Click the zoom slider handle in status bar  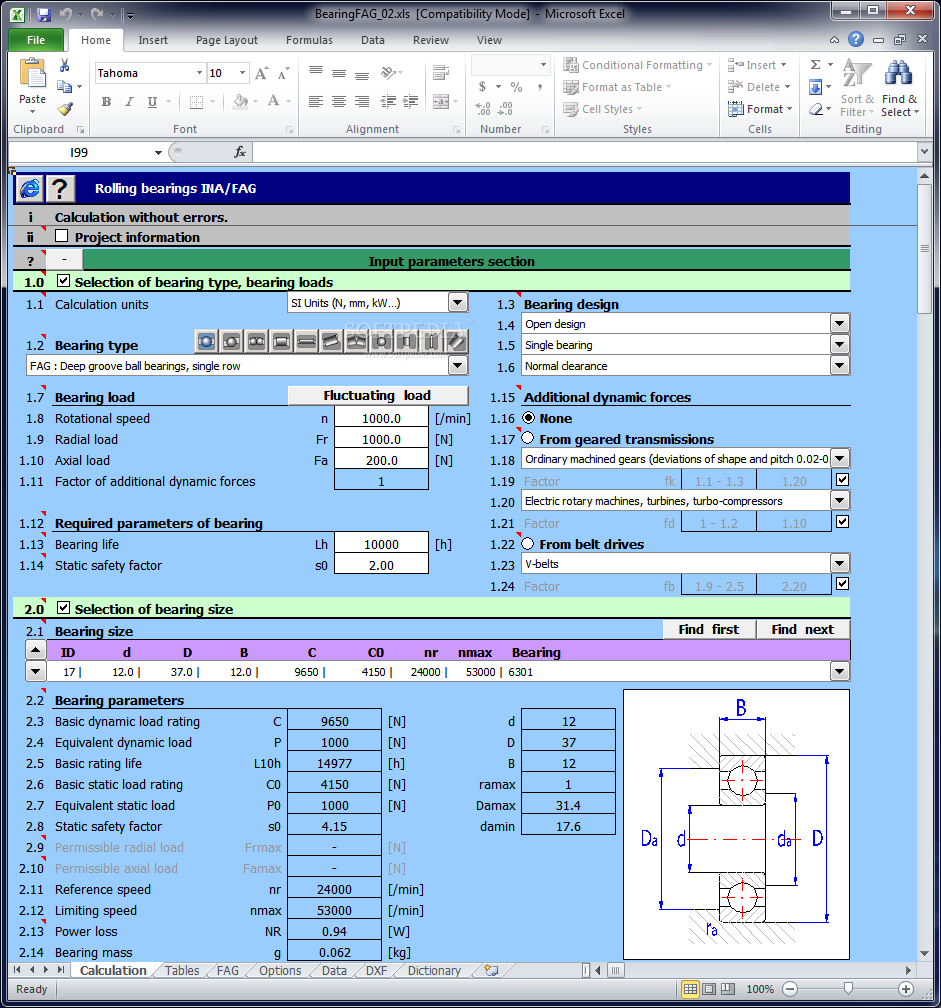[x=848, y=988]
